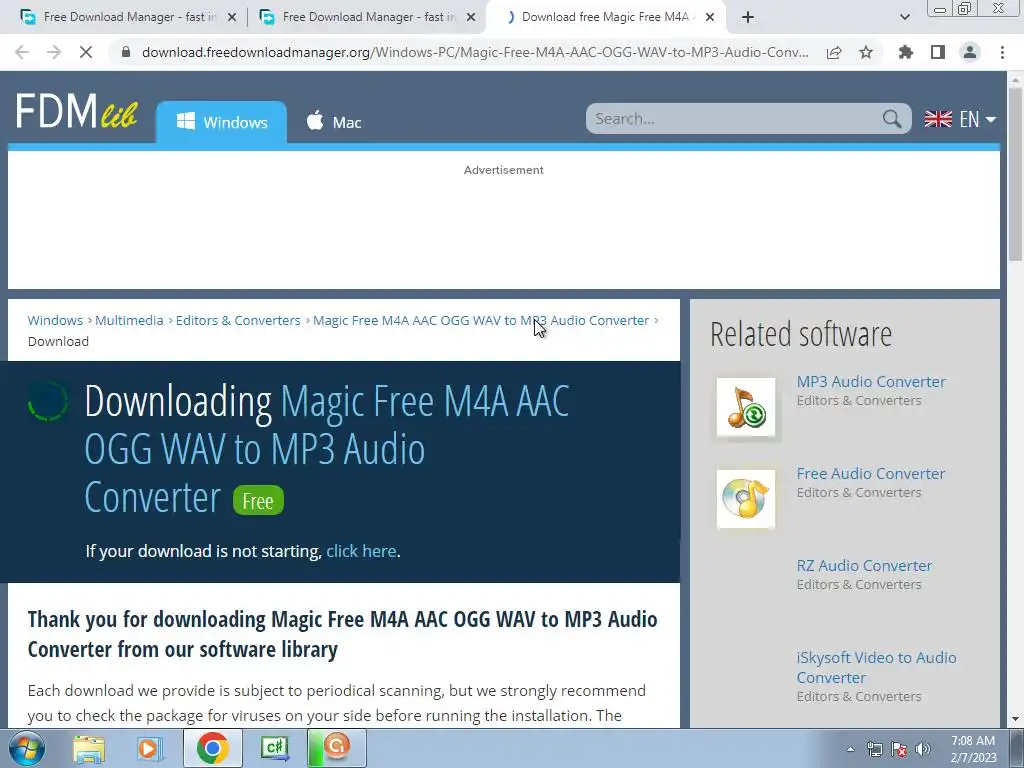Click the page vertical scrollbar thumb
The width and height of the screenshot is (1024, 768).
(x=1015, y=173)
